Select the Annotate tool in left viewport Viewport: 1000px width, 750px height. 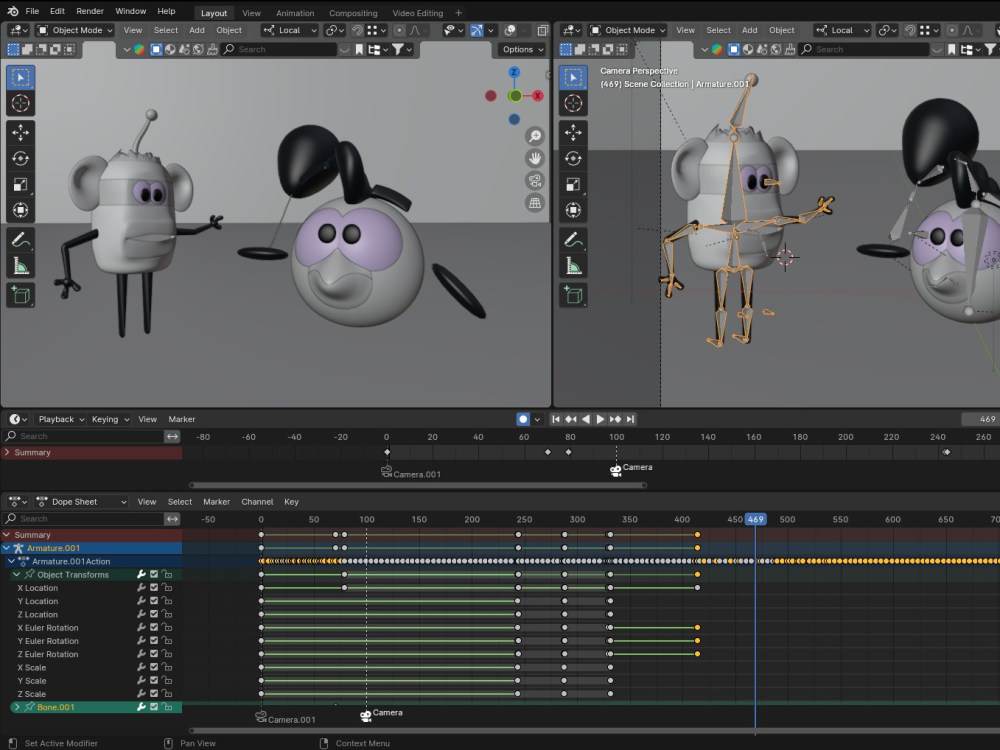(x=20, y=240)
